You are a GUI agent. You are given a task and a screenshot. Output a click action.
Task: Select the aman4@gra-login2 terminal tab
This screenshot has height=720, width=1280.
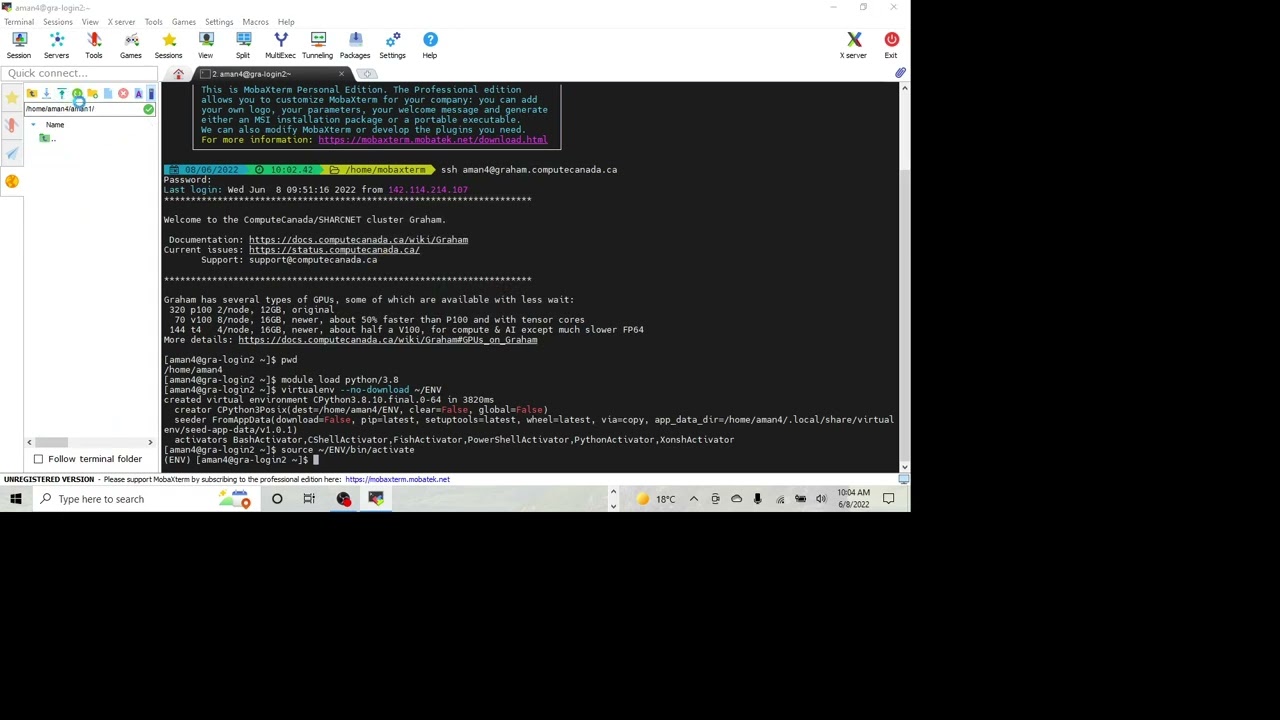(x=272, y=74)
